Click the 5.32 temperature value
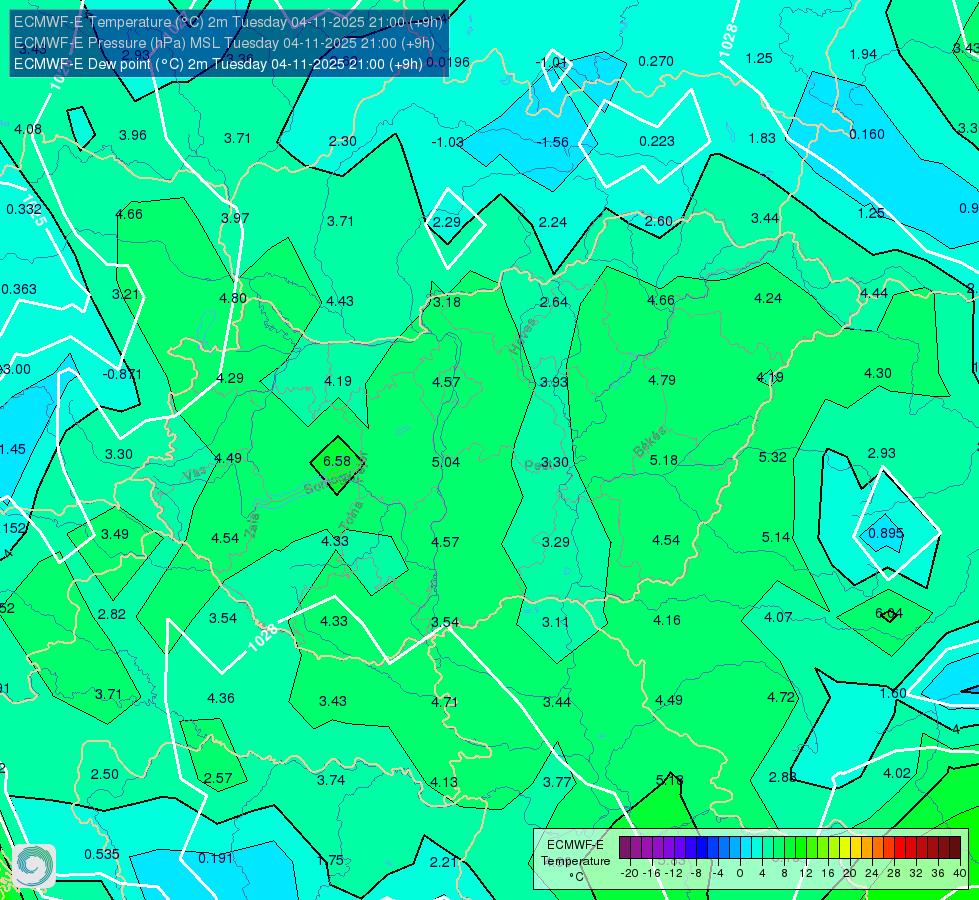 pos(772,457)
